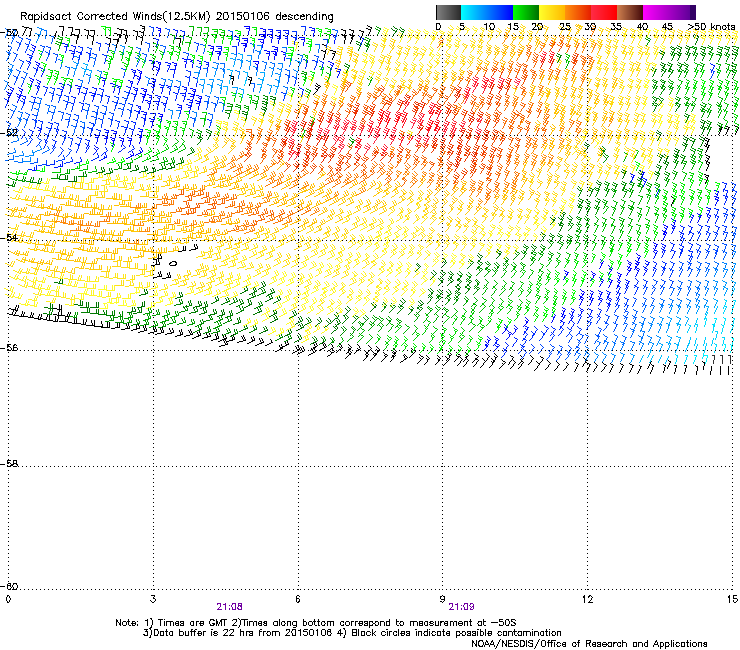The width and height of the screenshot is (740, 650).
Task: Click legend tick label '25'
Action: pyautogui.click(x=565, y=26)
